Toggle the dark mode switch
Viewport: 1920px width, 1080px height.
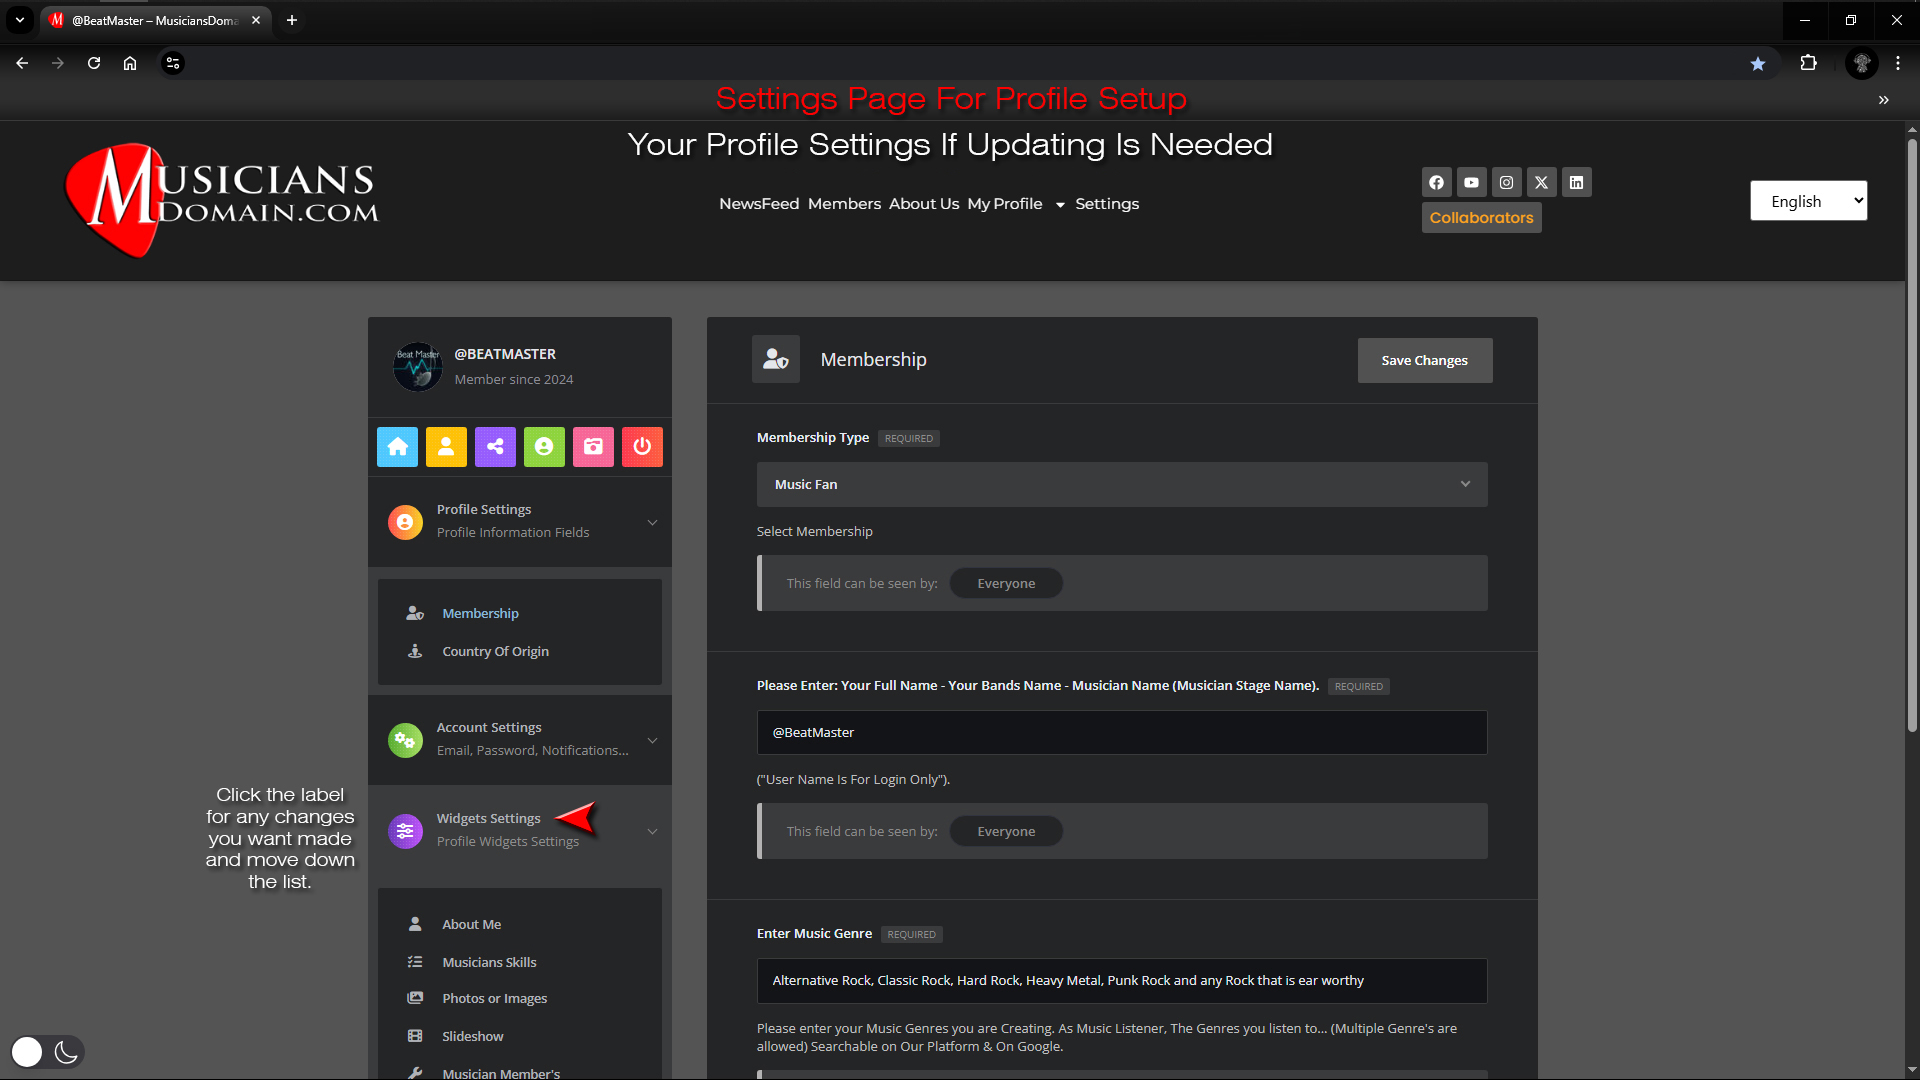(x=47, y=1051)
